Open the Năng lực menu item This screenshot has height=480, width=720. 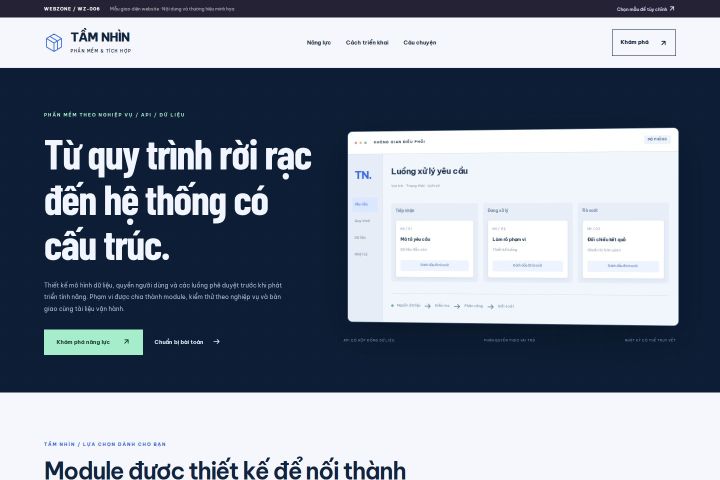point(319,43)
